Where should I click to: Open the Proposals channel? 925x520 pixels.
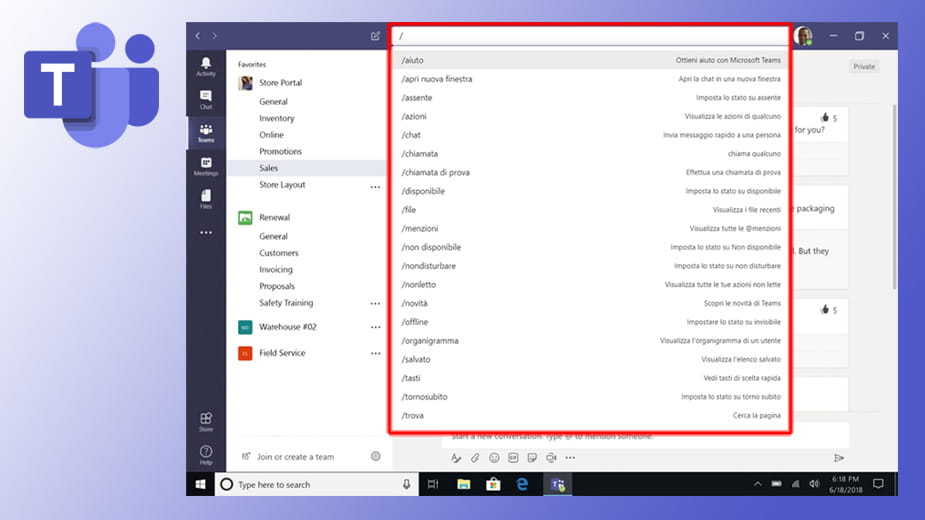click(277, 286)
